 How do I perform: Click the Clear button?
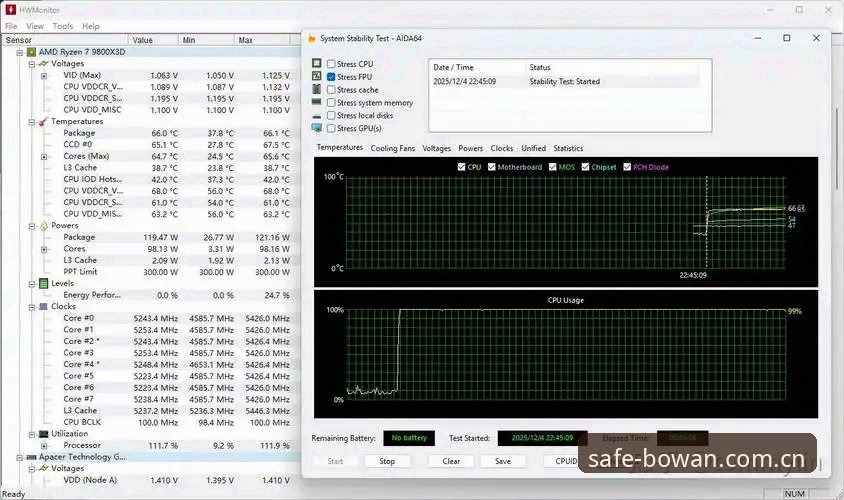pyautogui.click(x=451, y=461)
